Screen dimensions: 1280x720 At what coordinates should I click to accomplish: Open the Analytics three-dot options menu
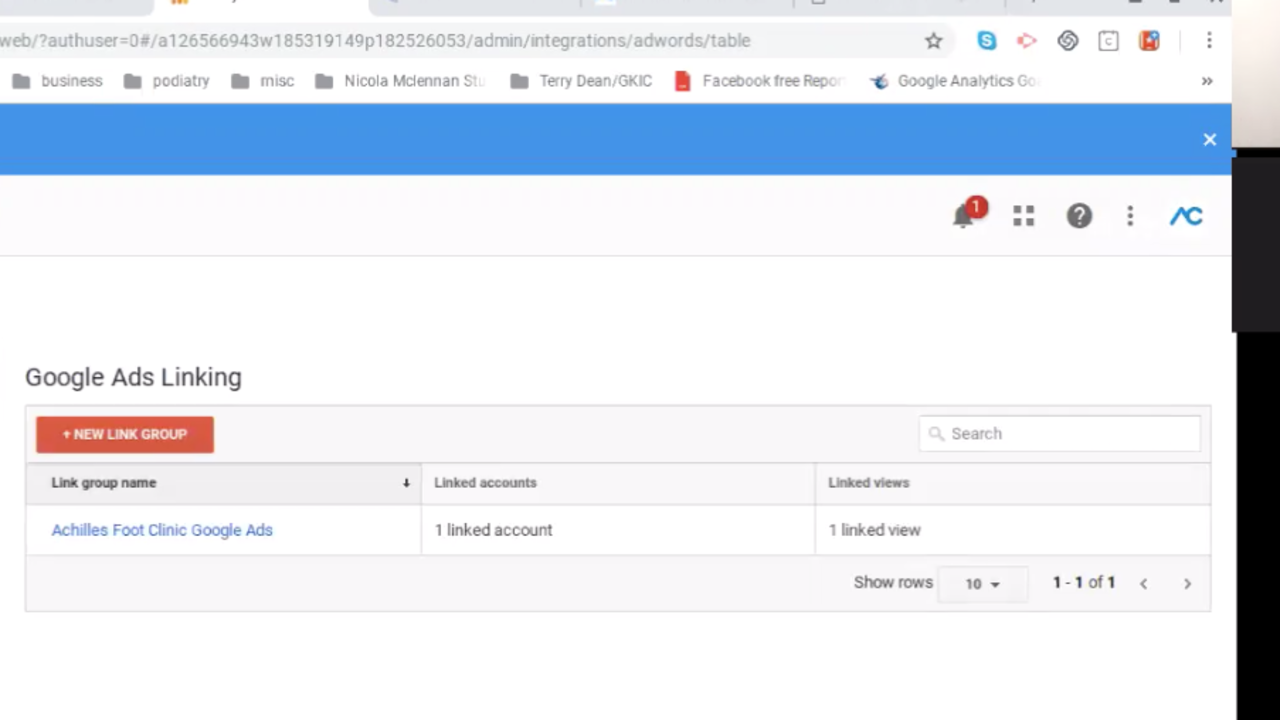coord(1130,216)
